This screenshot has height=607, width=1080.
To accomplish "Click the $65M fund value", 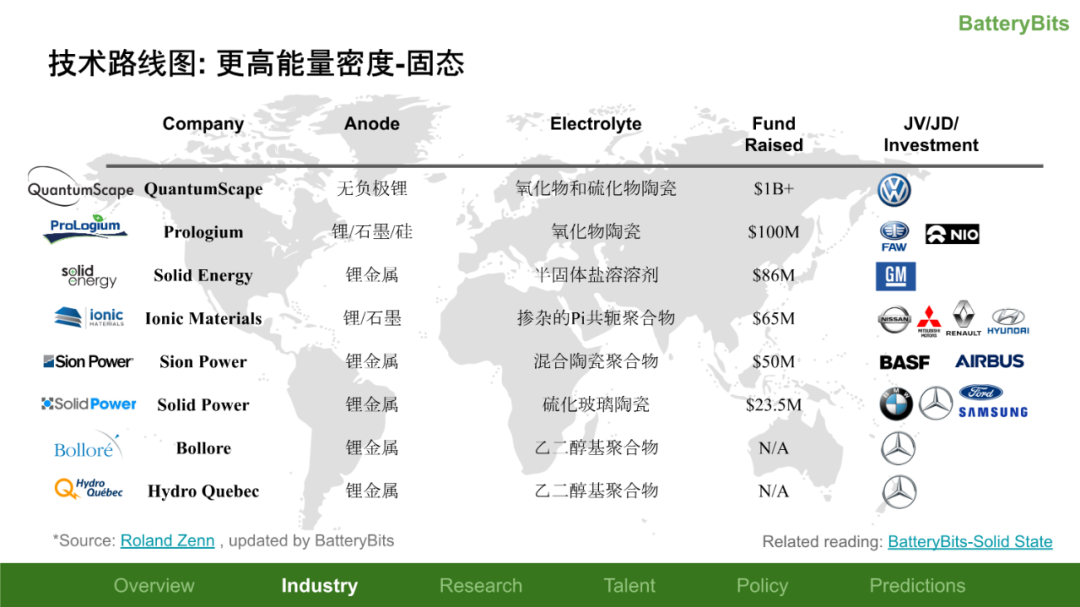I will pyautogui.click(x=773, y=318).
